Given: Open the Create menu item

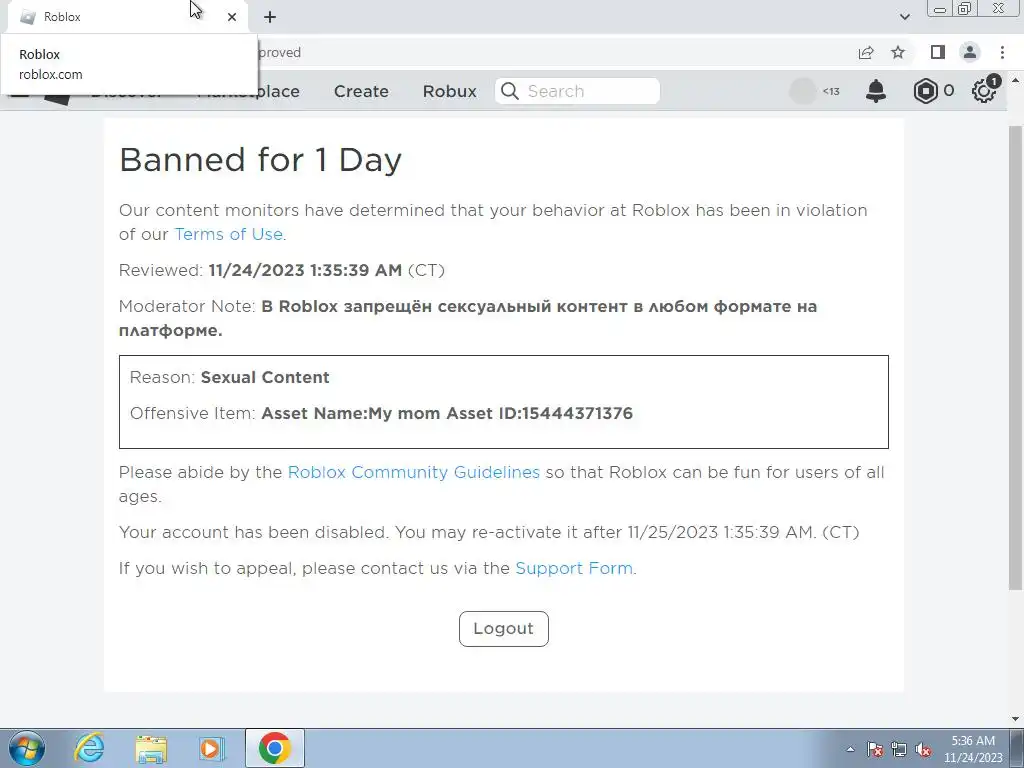Looking at the screenshot, I should tap(361, 91).
